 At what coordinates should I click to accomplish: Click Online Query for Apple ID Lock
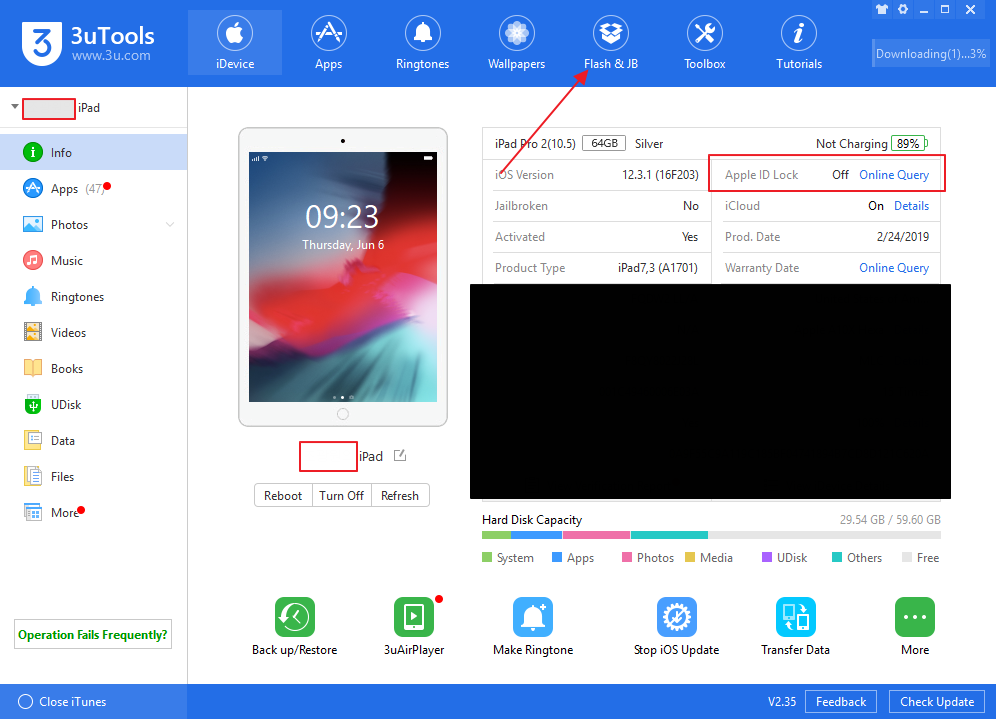894,175
